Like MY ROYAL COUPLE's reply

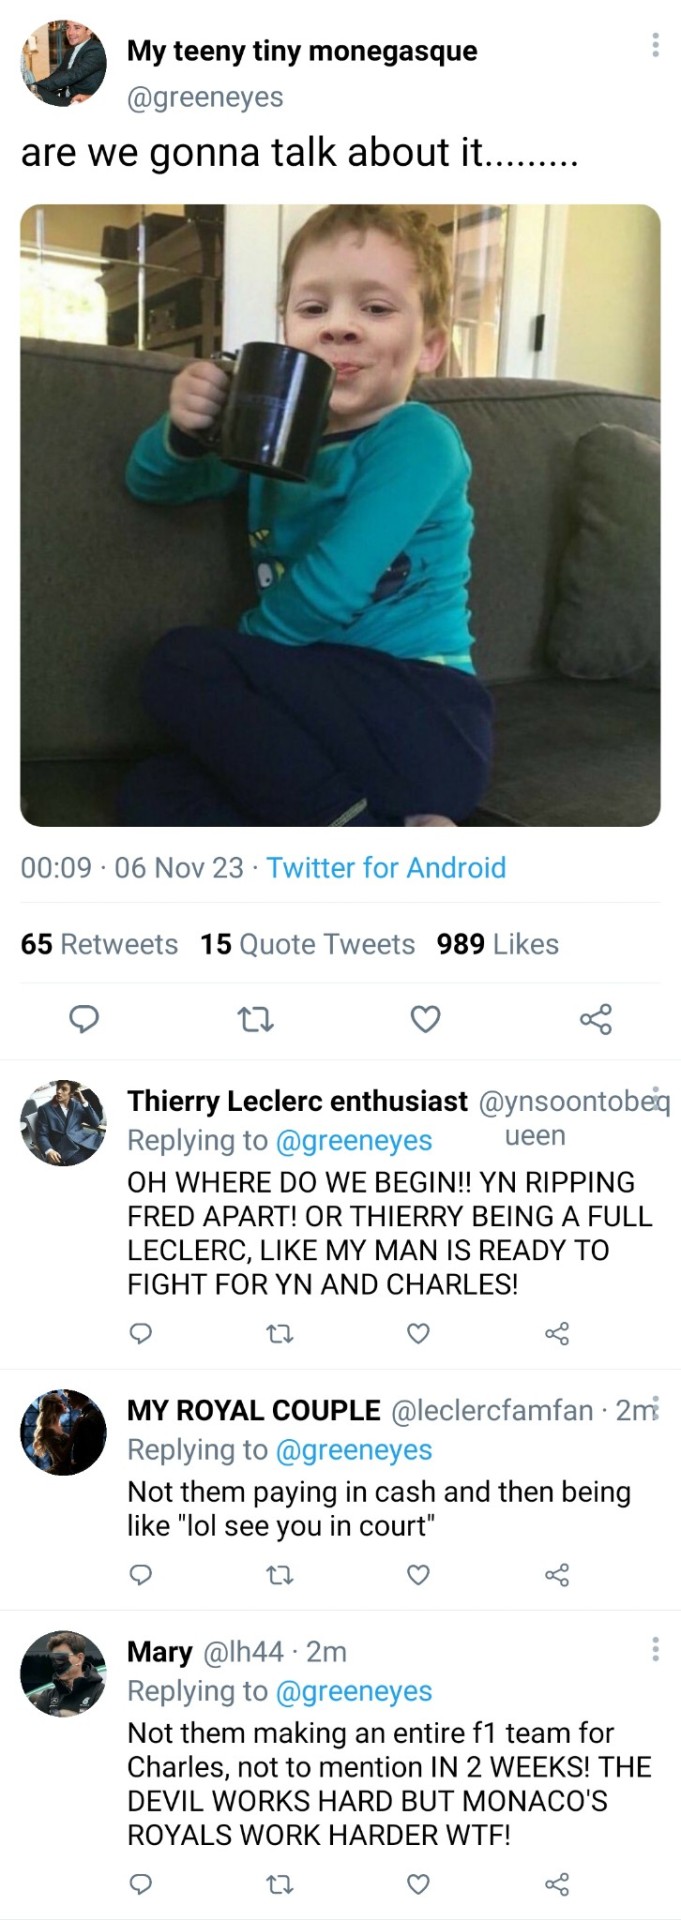[x=418, y=1575]
